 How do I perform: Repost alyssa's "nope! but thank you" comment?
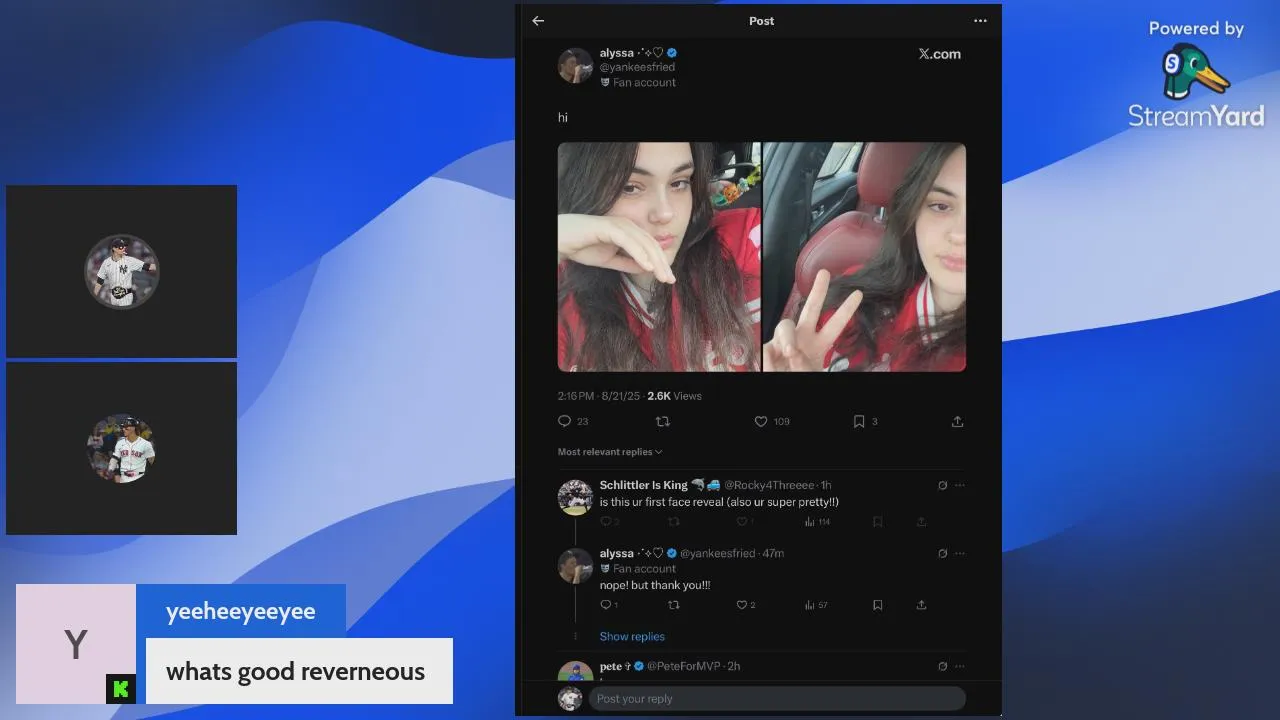673,604
